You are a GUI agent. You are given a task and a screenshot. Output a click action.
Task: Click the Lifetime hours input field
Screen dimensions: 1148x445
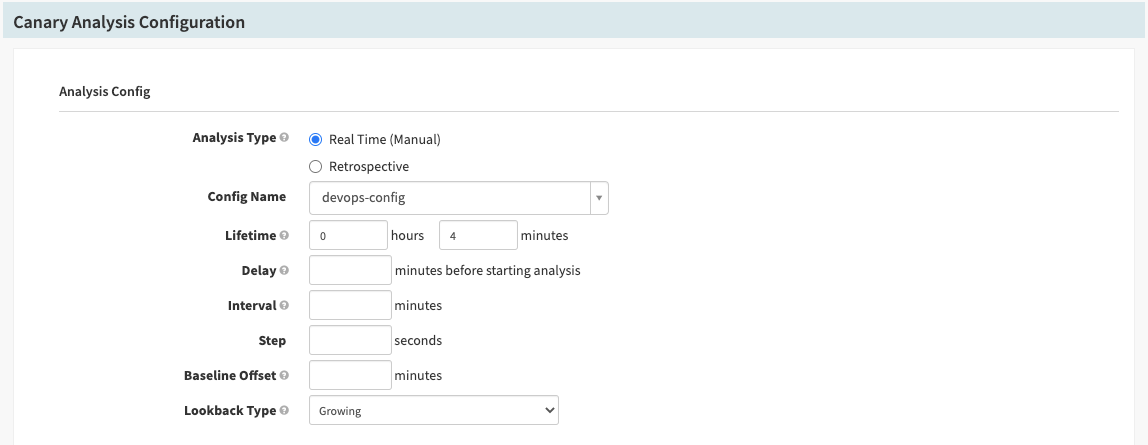point(348,236)
